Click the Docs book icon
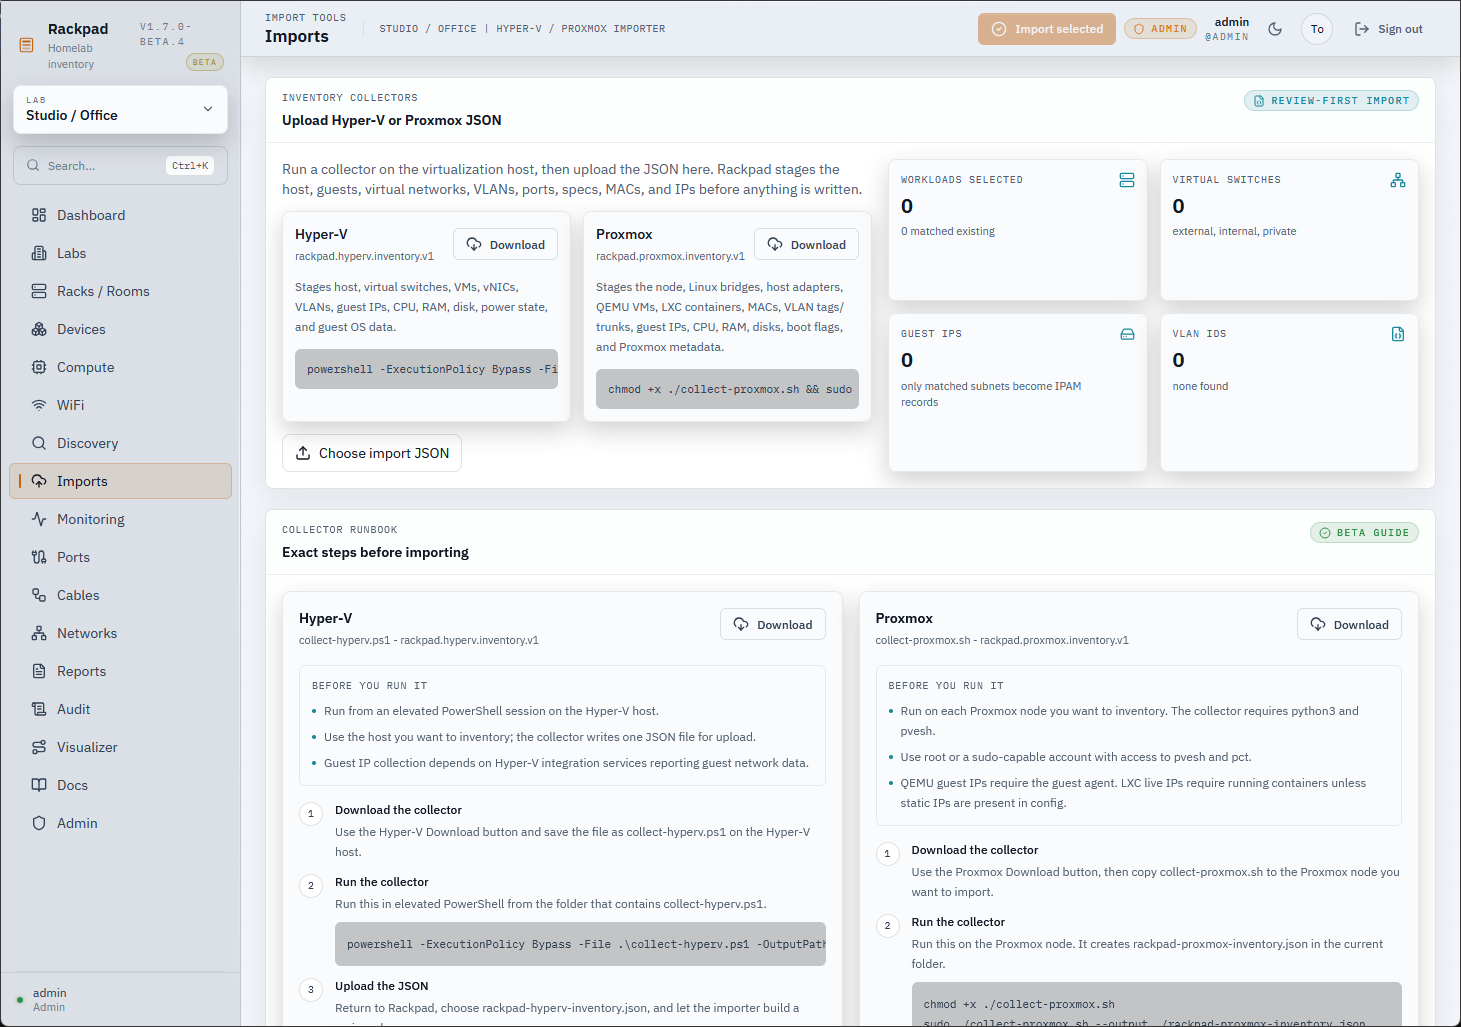The height and width of the screenshot is (1027, 1461). [x=39, y=785]
